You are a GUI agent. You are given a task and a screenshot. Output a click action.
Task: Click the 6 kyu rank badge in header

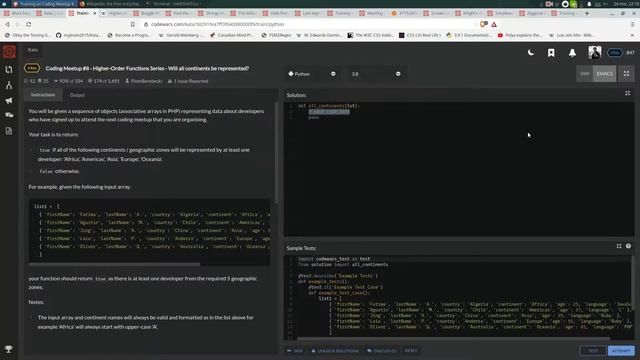pyautogui.click(x=615, y=53)
